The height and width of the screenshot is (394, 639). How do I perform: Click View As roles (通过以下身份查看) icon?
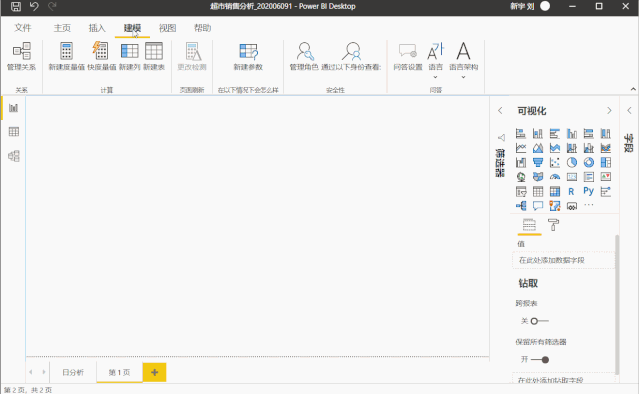tap(351, 51)
